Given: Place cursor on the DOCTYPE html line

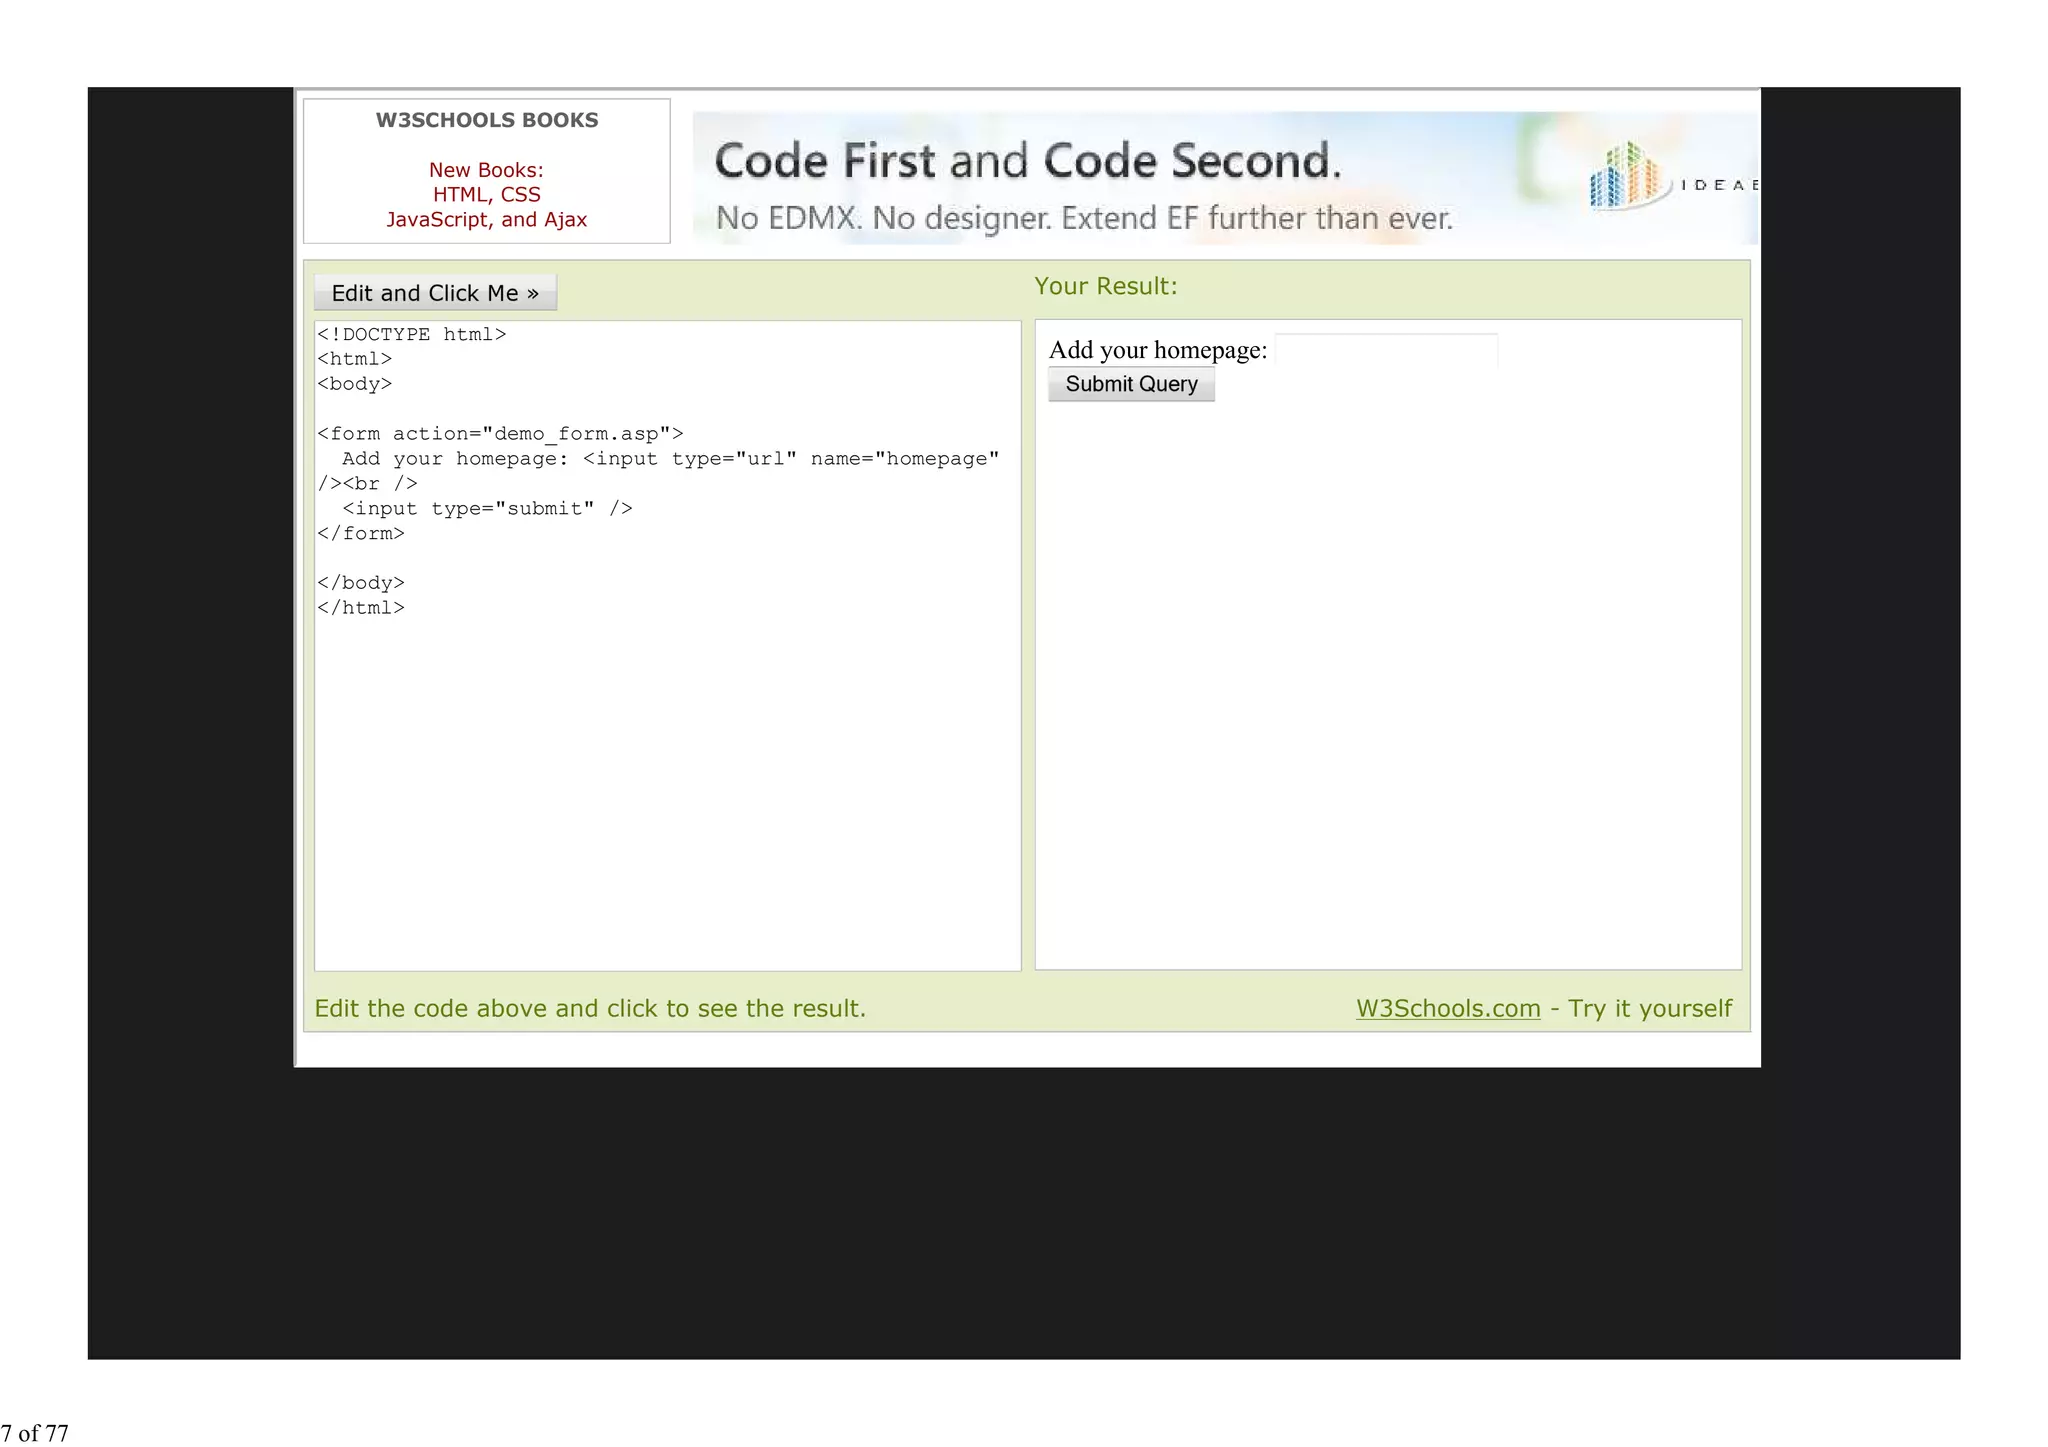Looking at the screenshot, I should pyautogui.click(x=412, y=334).
